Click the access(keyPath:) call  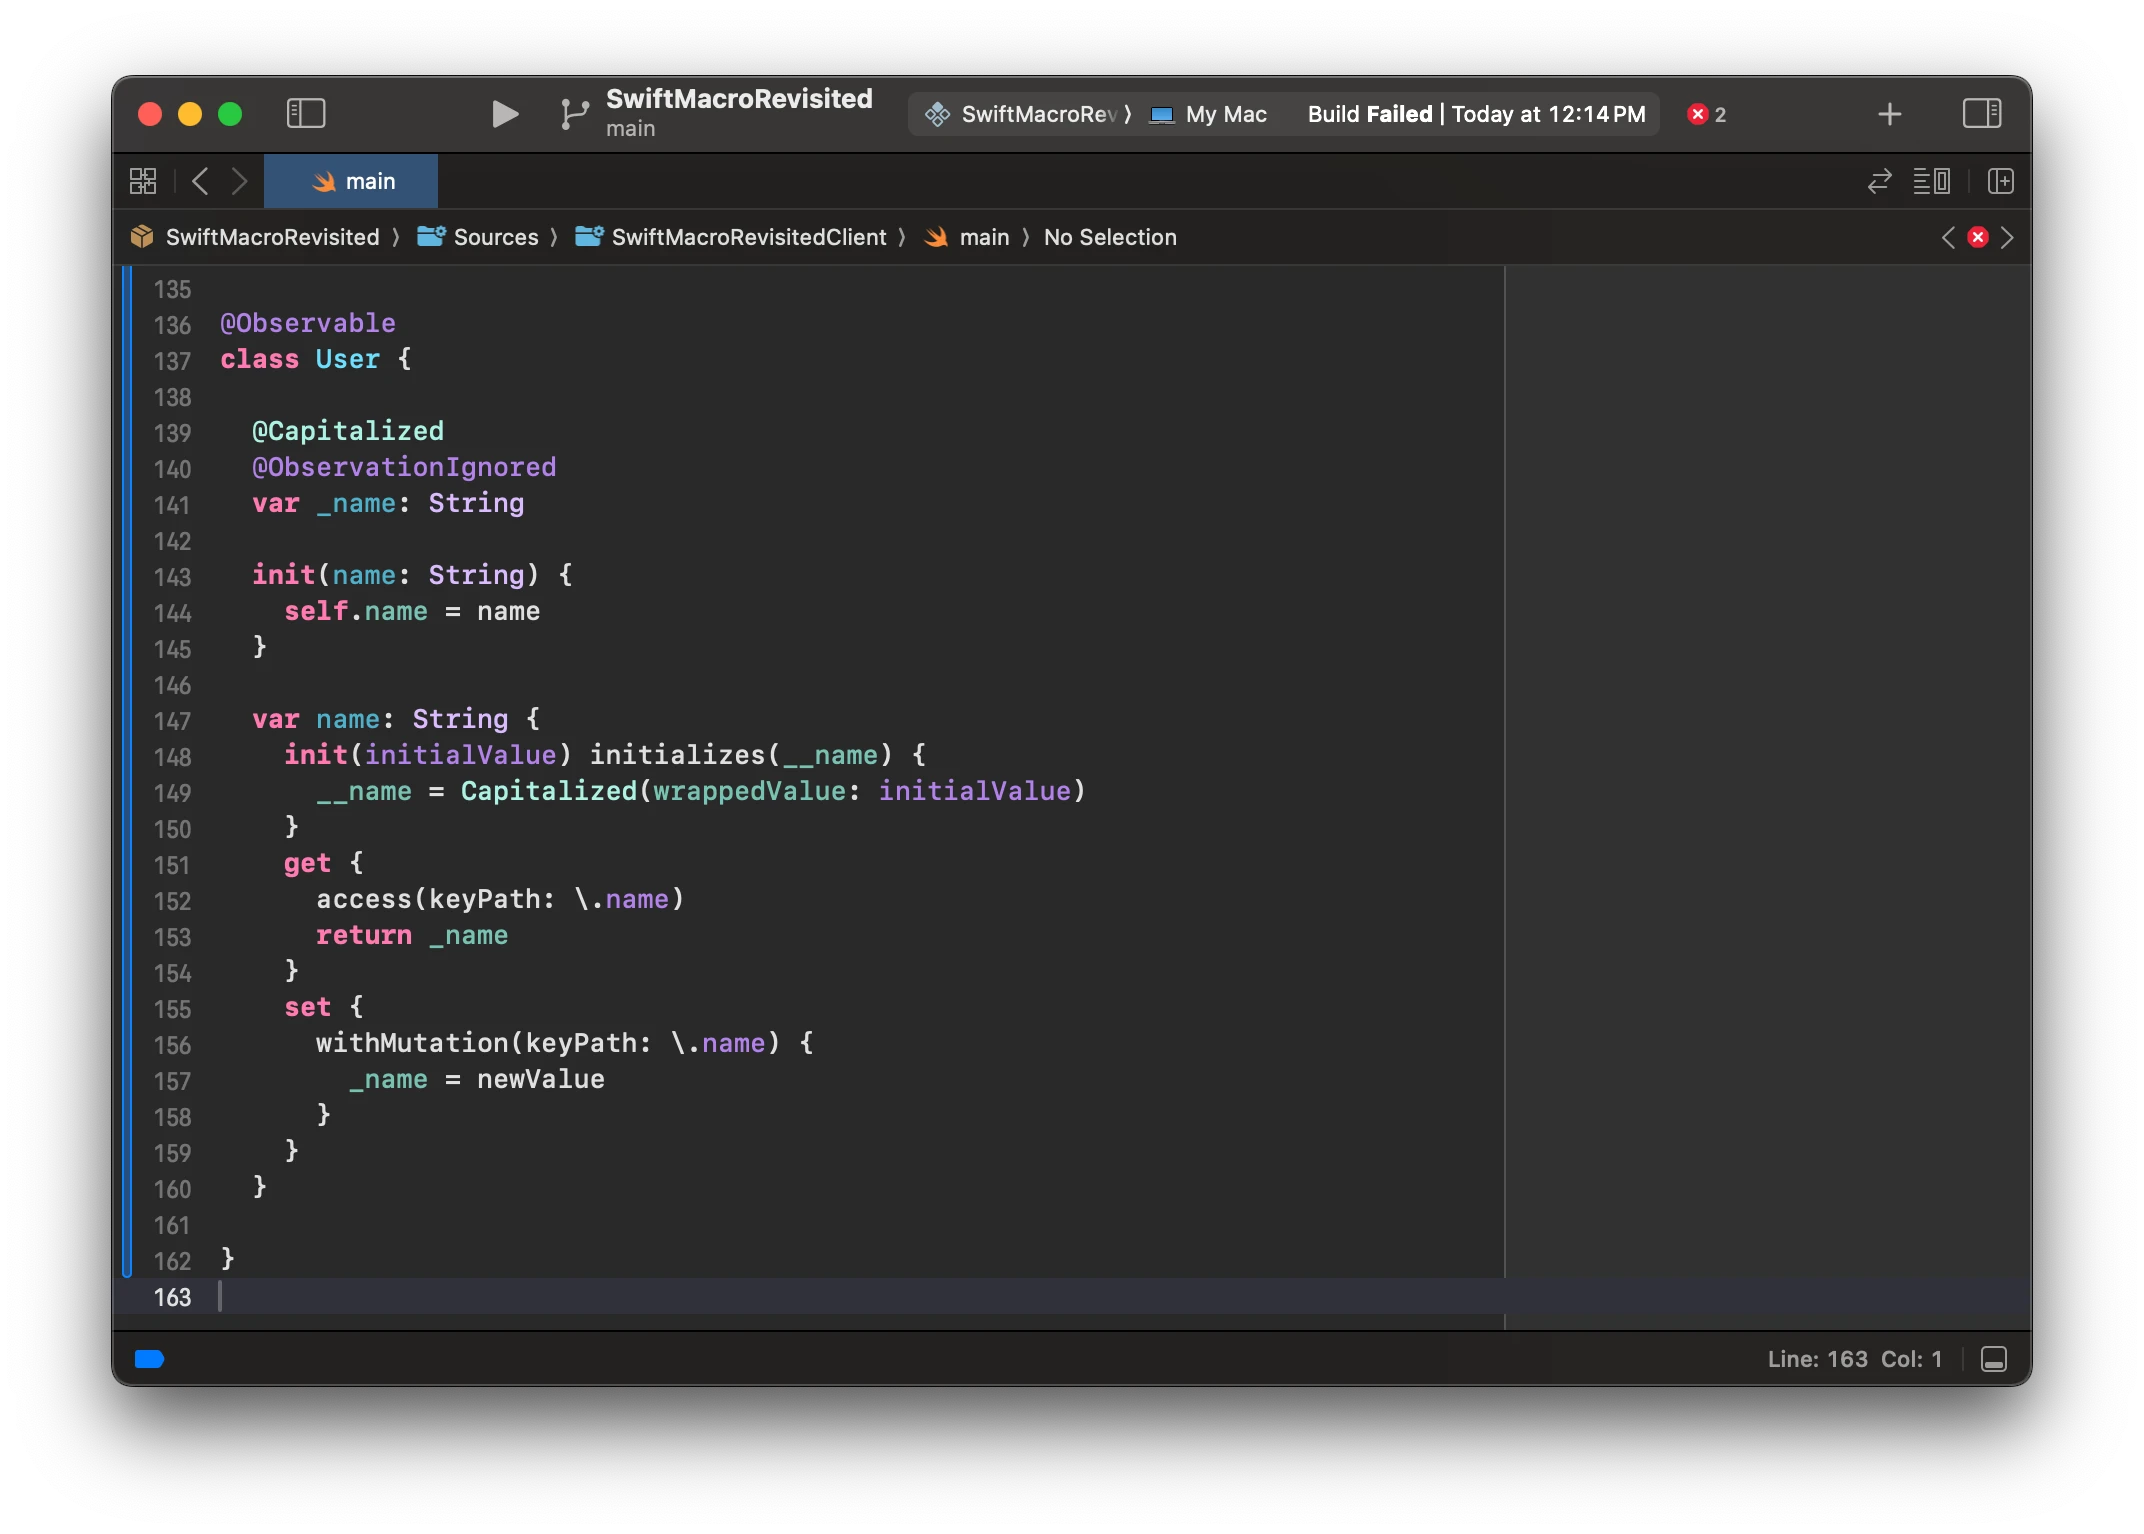500,899
